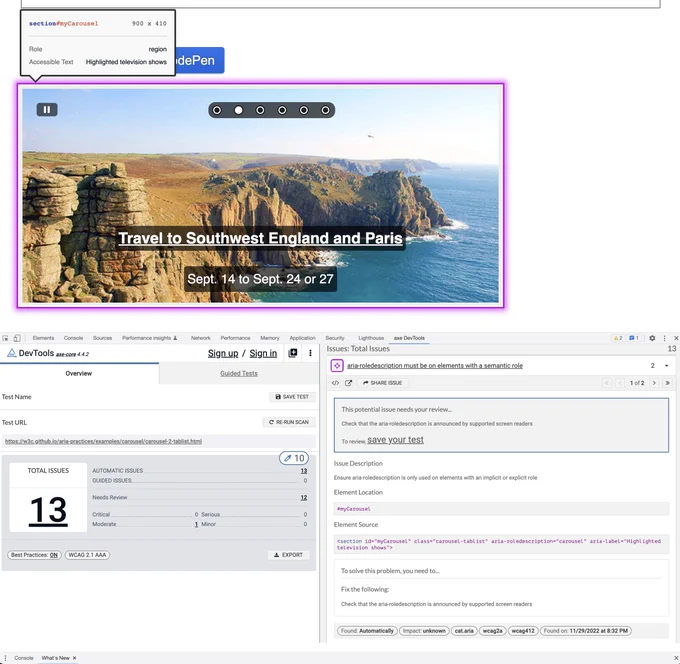Expand the issue list dropdown arrow
Image resolution: width=680 pixels, height=664 pixels.
[x=667, y=366]
